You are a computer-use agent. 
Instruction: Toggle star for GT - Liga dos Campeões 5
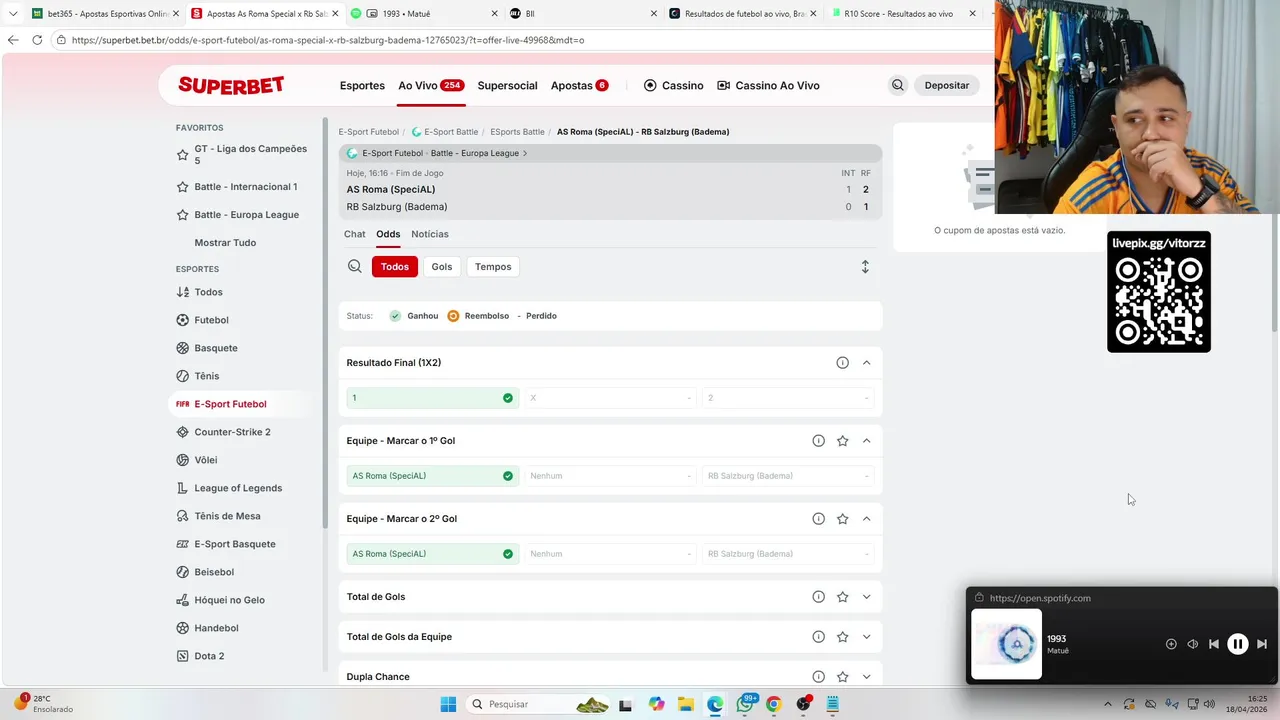coord(182,155)
